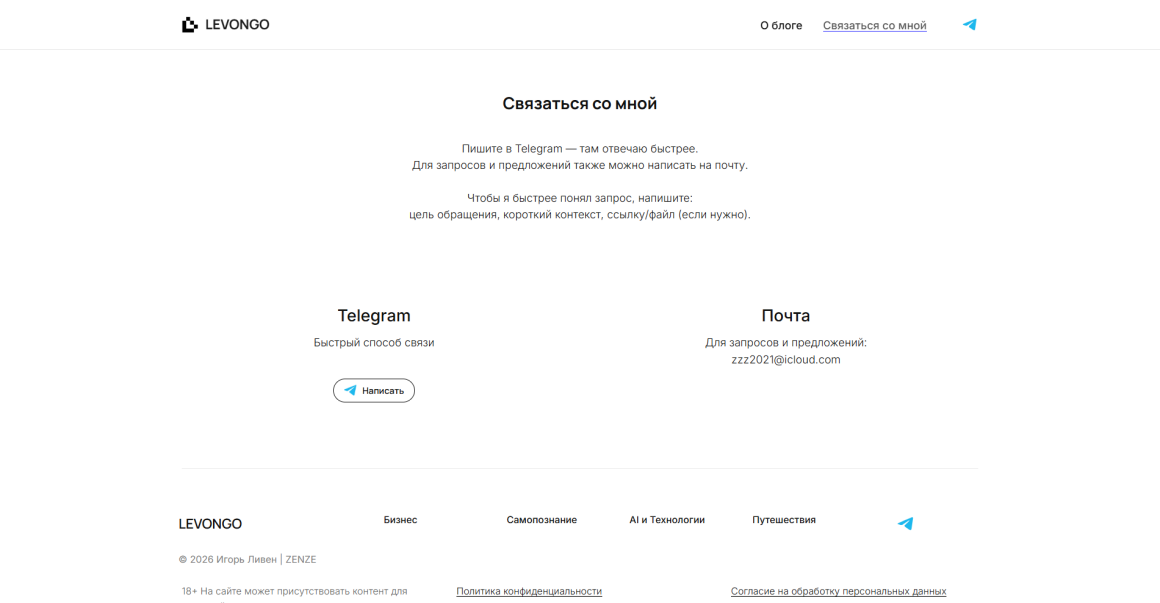Open Telegram via the header paper plane icon

pos(969,25)
